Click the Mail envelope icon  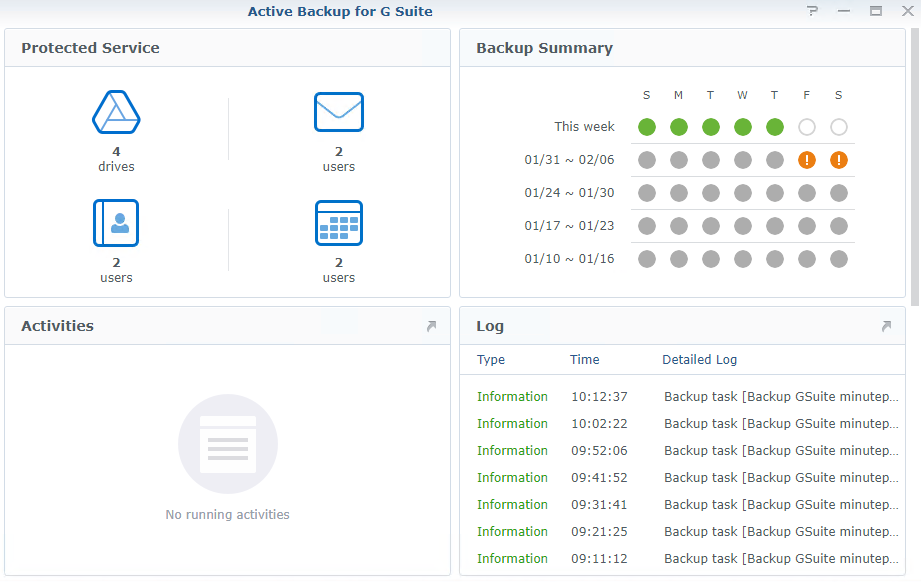(x=339, y=112)
